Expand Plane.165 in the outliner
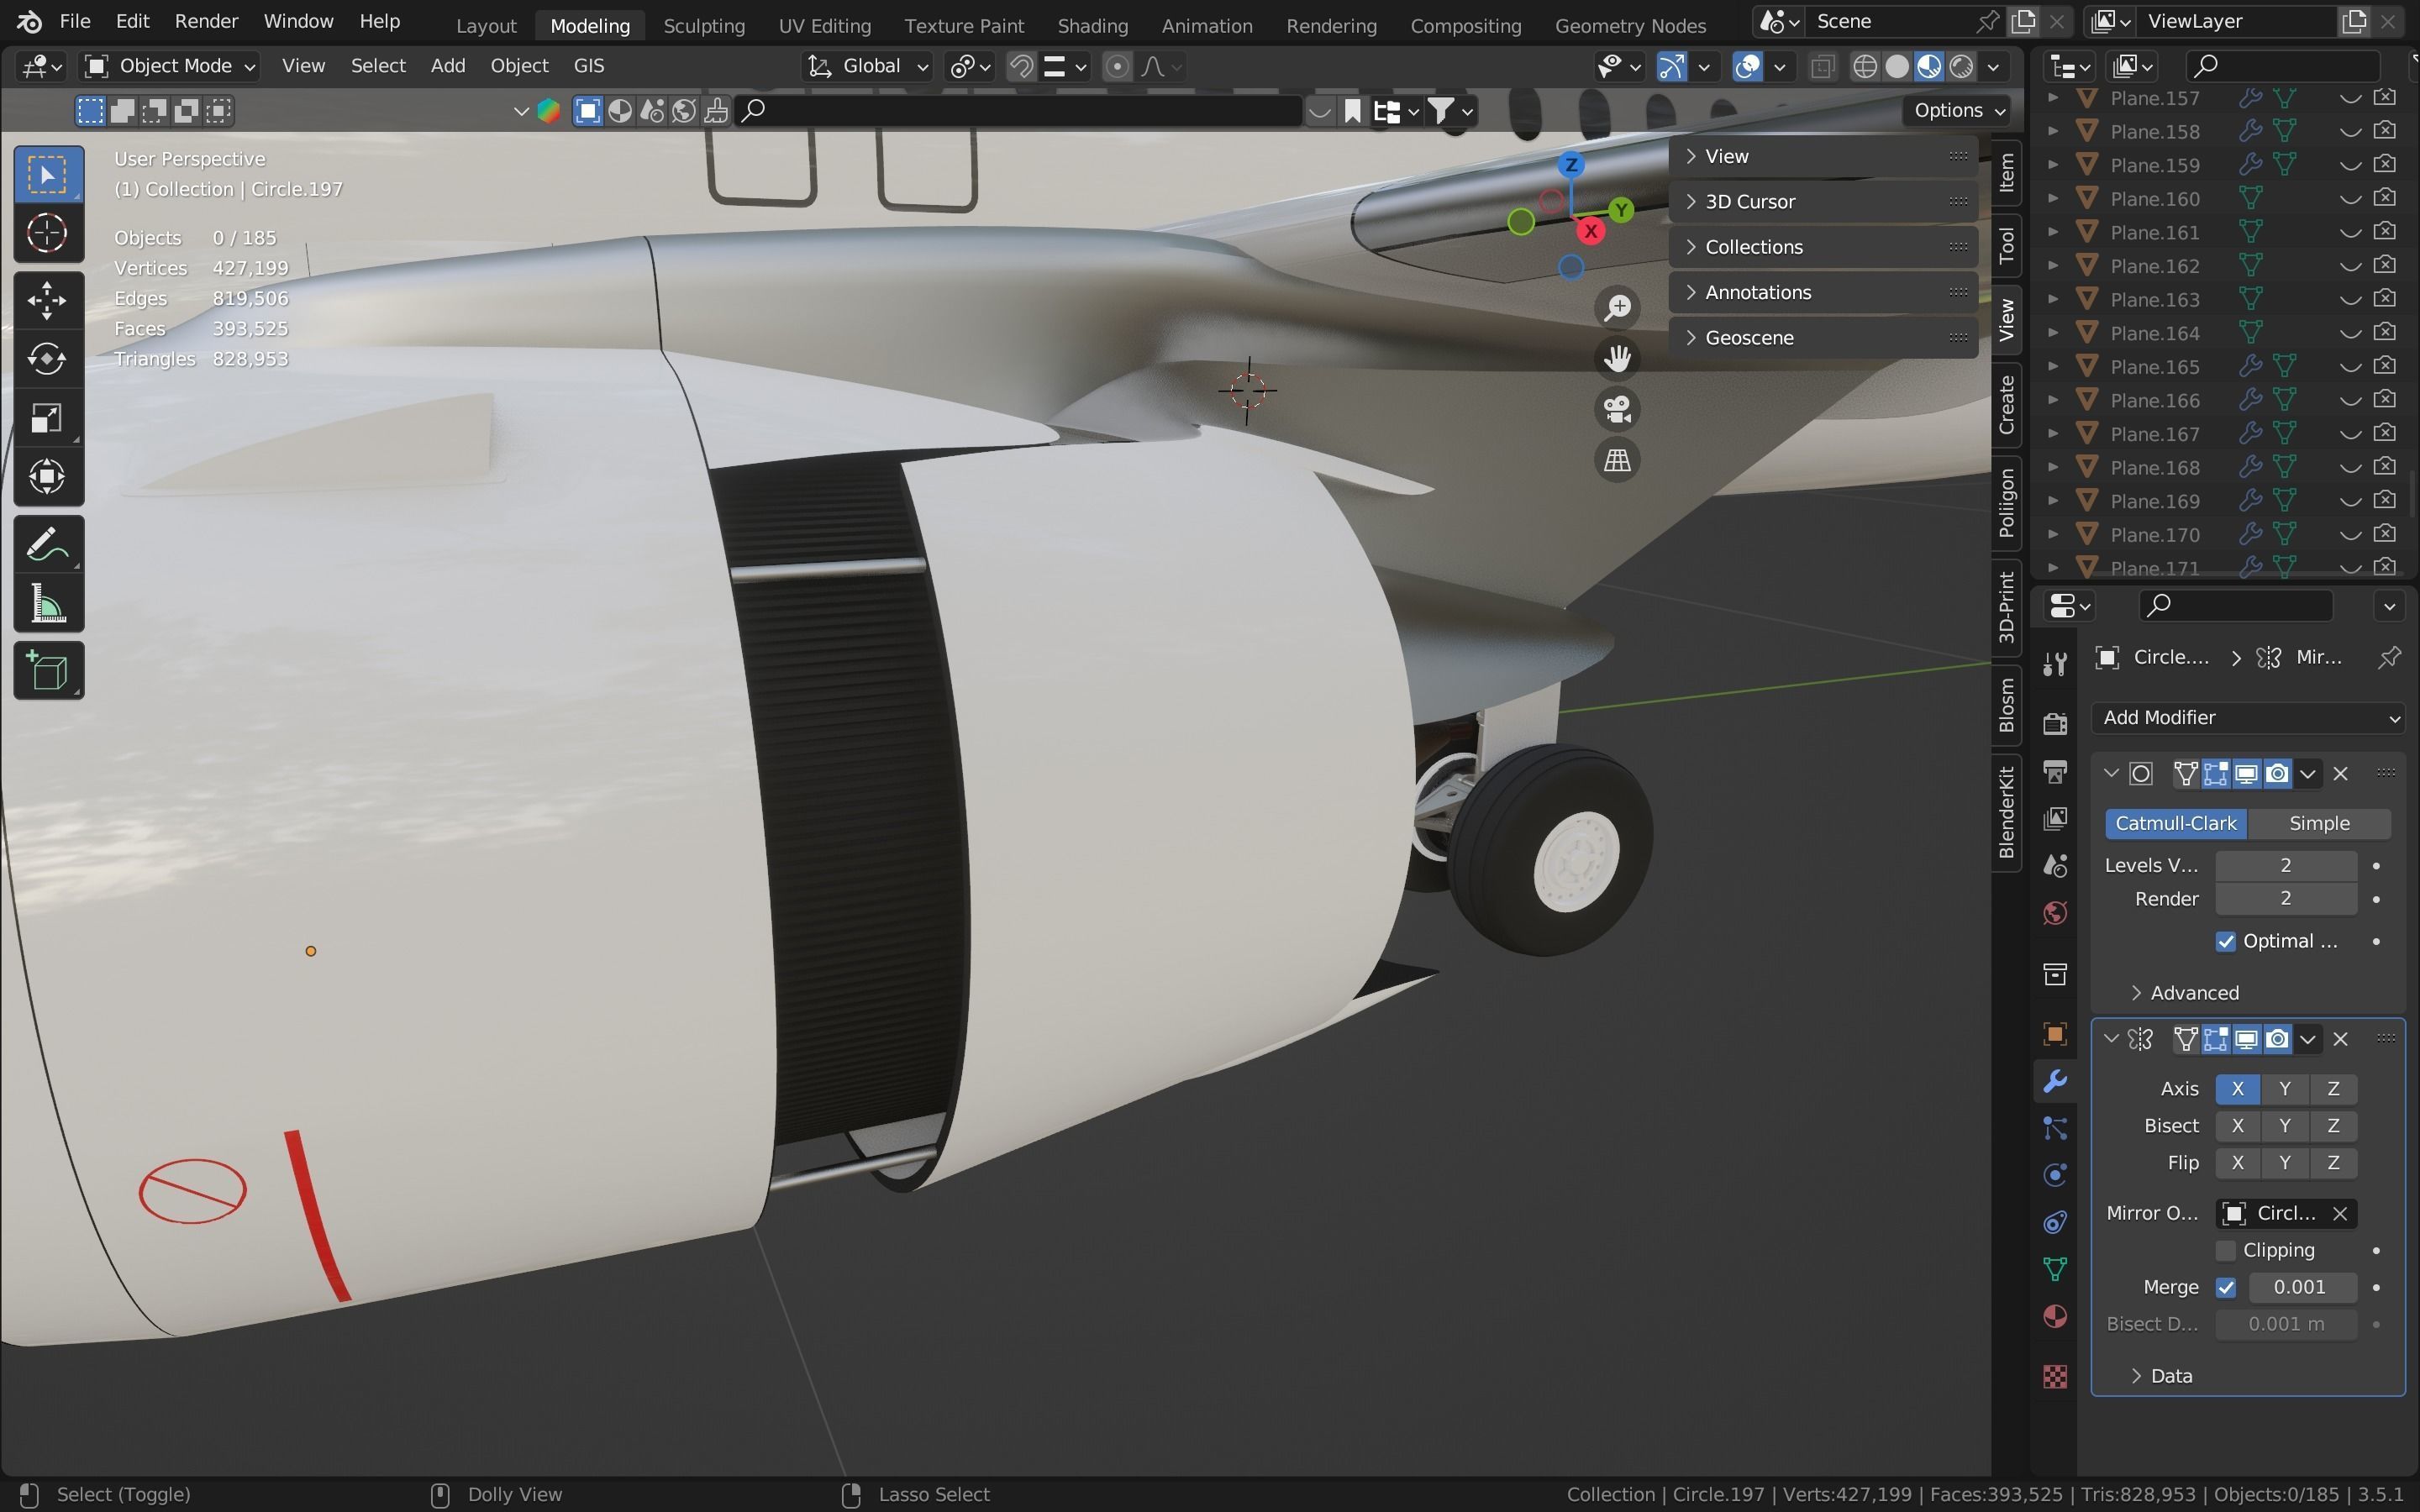The height and width of the screenshot is (1512, 2420). point(2052,366)
